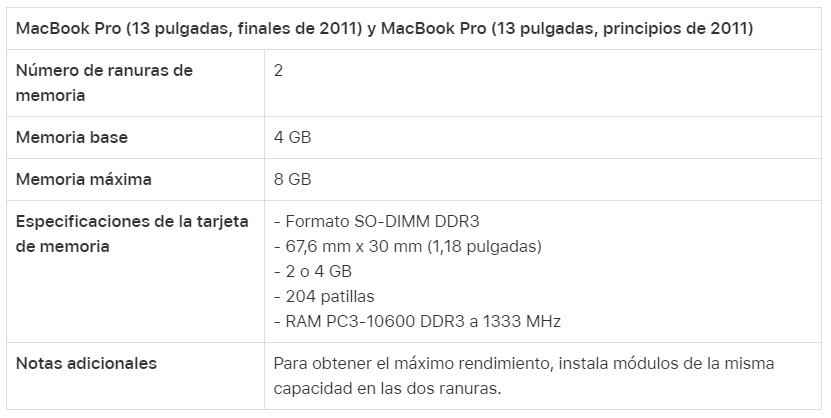Image resolution: width=831 pixels, height=418 pixels.
Task: Click the "8 GB" maximum memory value
Action: (x=292, y=180)
